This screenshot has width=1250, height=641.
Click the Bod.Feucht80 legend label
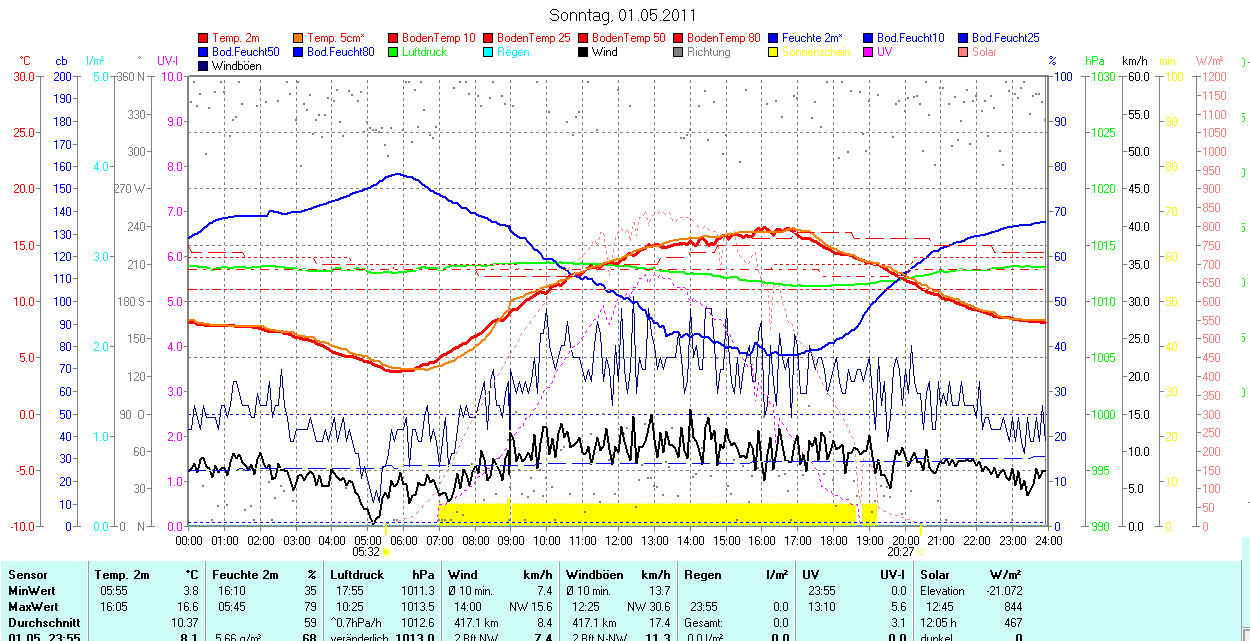pyautogui.click(x=340, y=52)
